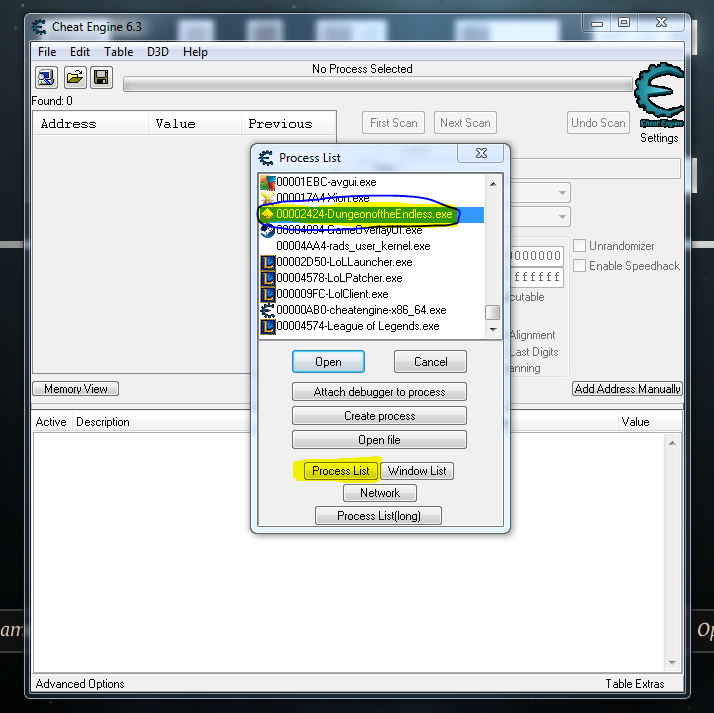Select the GameOverlayUI.exe process entry
The height and width of the screenshot is (713, 714).
pyautogui.click(x=372, y=230)
